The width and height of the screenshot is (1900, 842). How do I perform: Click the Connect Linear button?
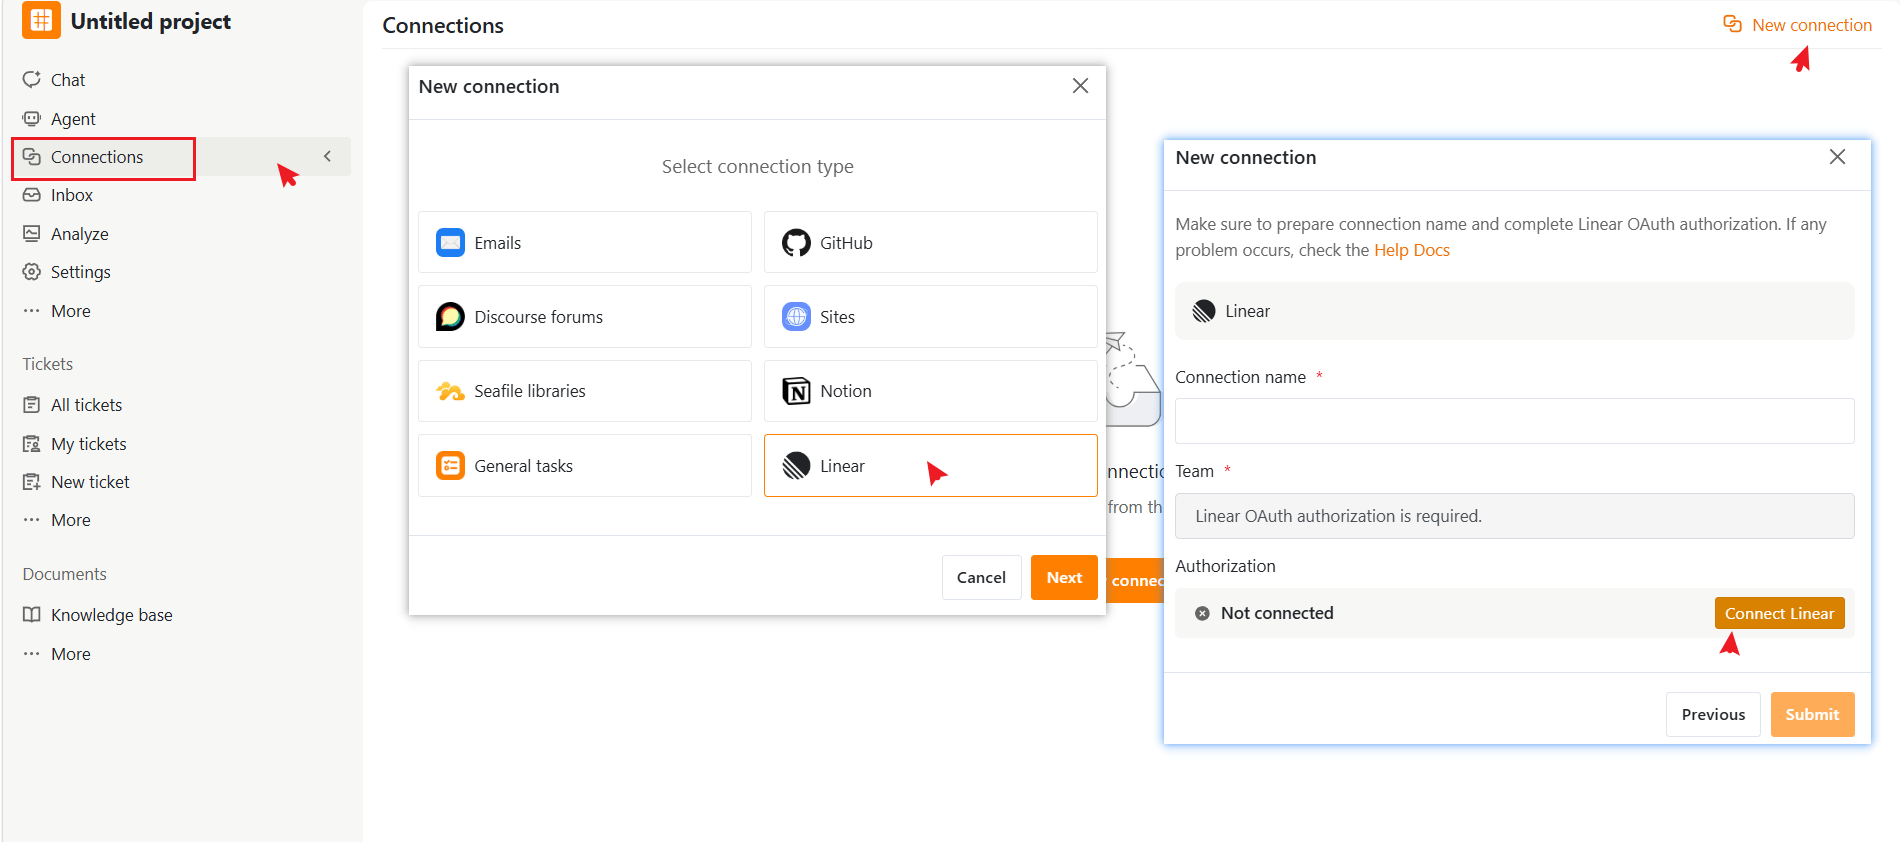[1779, 613]
